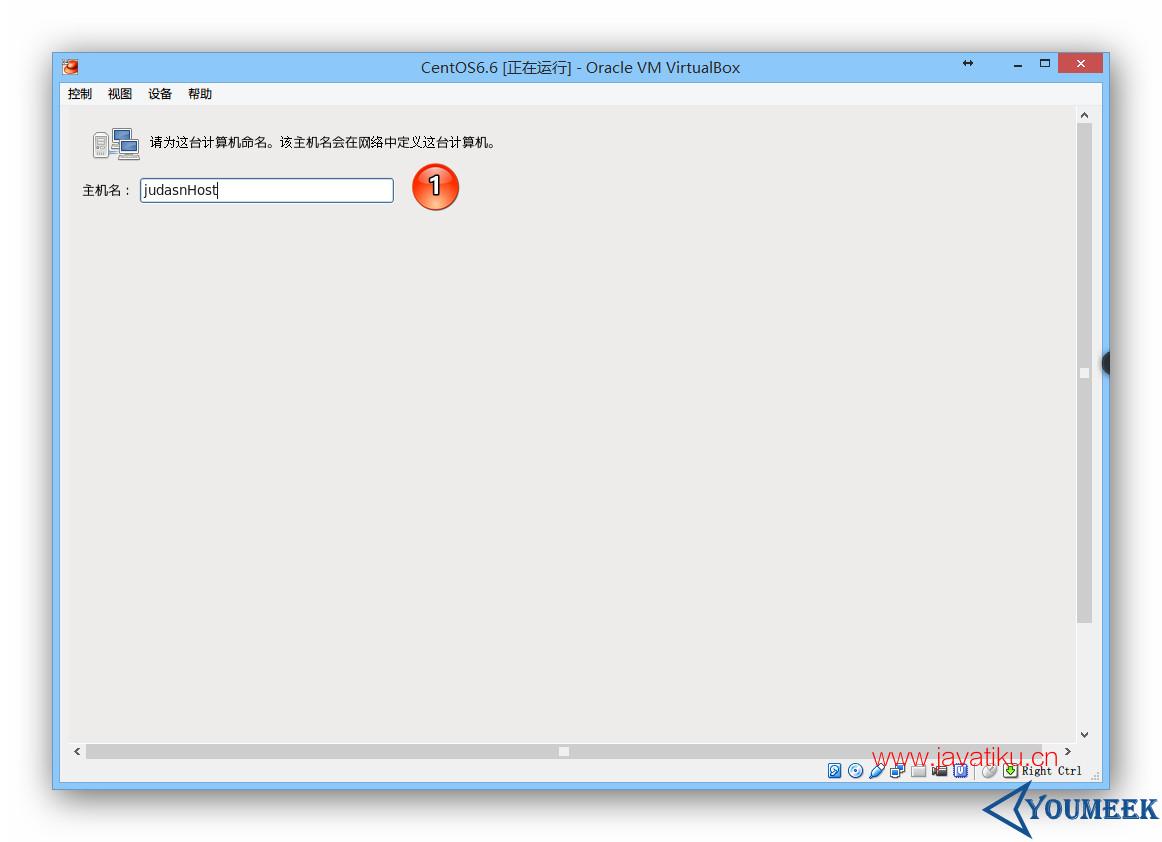Click the optical disc status icon
This screenshot has height=842, width=1162.
pos(855,771)
